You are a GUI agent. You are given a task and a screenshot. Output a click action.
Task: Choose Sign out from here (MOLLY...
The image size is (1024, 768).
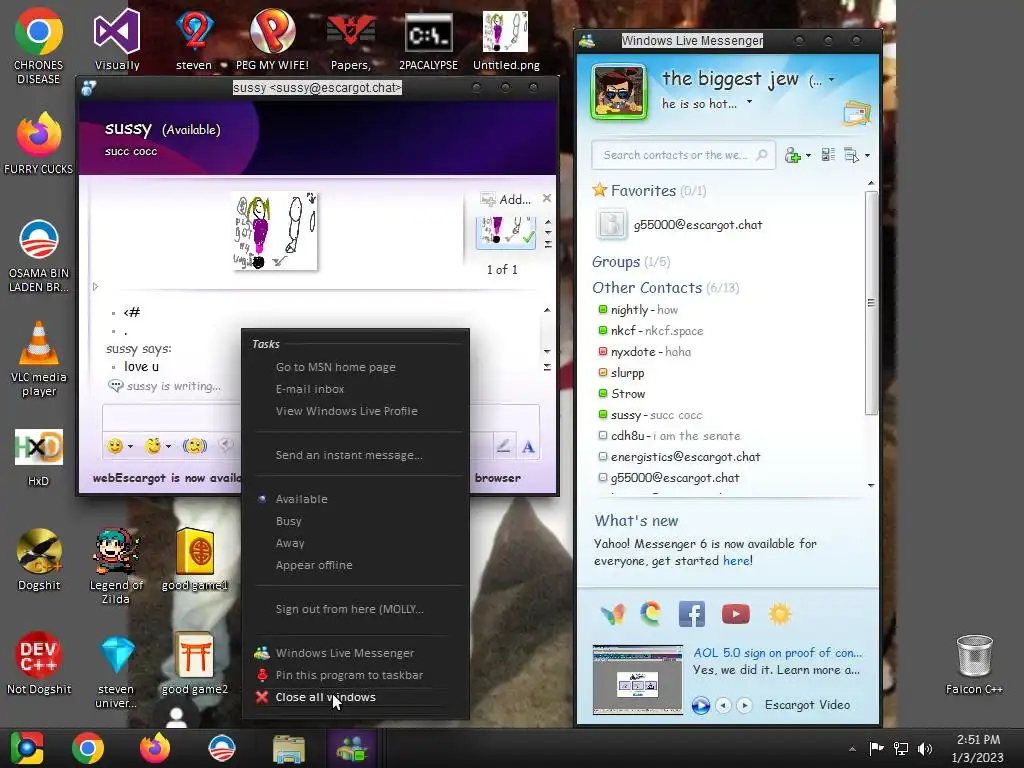point(349,609)
